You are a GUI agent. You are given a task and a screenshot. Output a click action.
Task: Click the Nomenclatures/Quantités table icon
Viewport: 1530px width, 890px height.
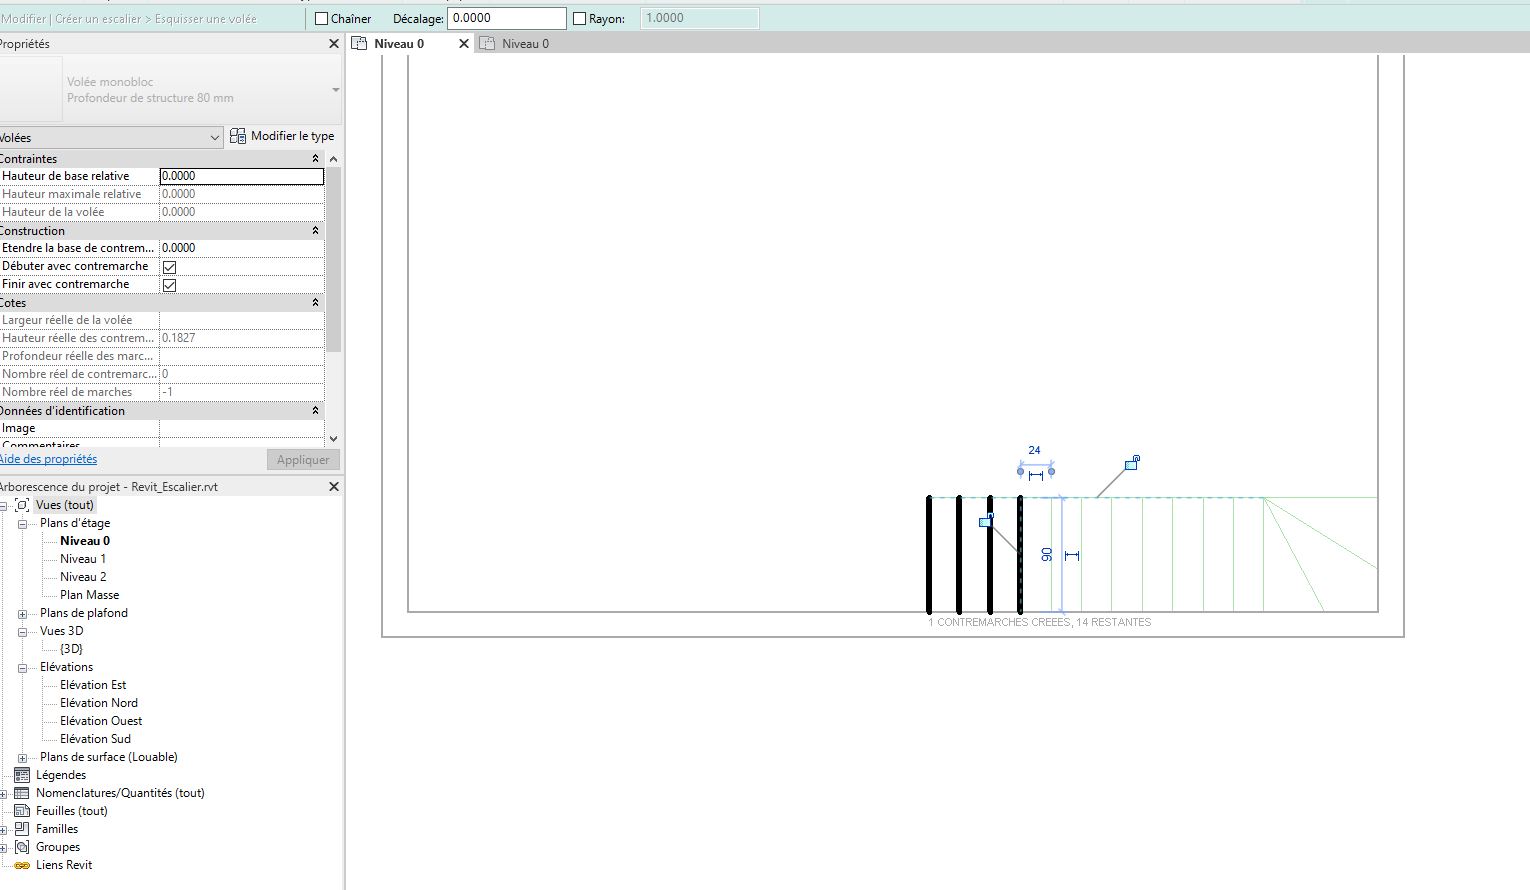(22, 793)
